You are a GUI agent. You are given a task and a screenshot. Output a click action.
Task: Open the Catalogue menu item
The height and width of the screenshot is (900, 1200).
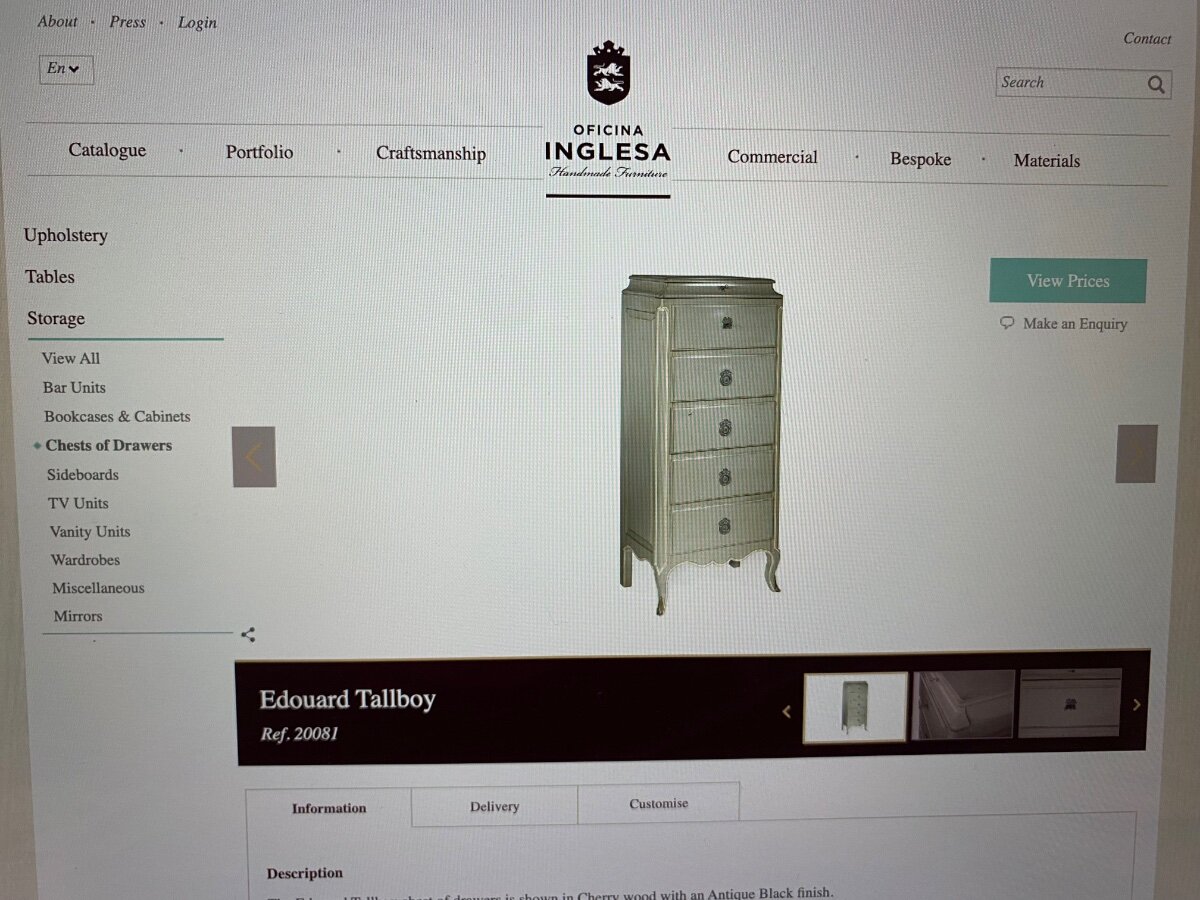click(107, 150)
